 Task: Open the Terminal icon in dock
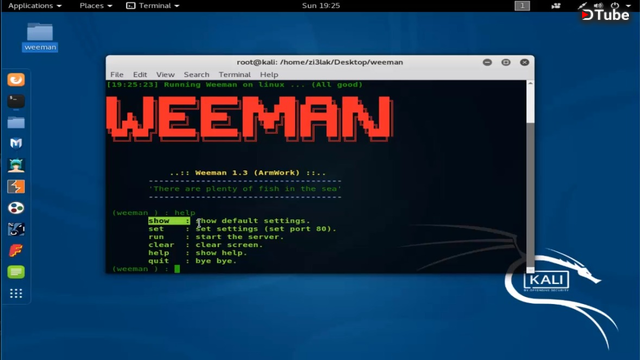(x=16, y=101)
